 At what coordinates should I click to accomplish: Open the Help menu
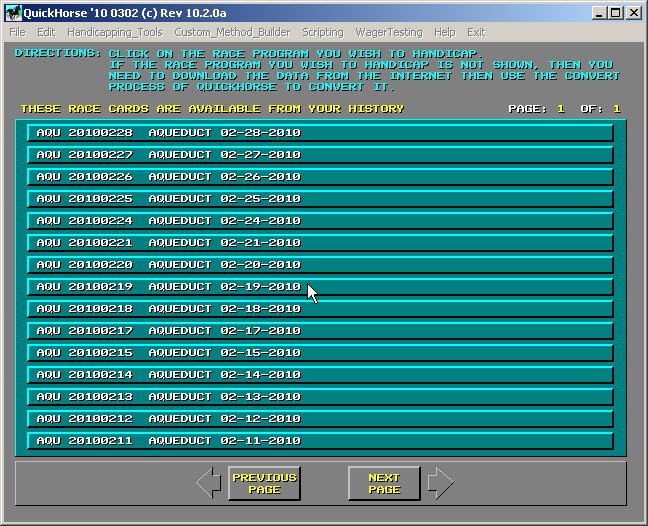pos(444,33)
